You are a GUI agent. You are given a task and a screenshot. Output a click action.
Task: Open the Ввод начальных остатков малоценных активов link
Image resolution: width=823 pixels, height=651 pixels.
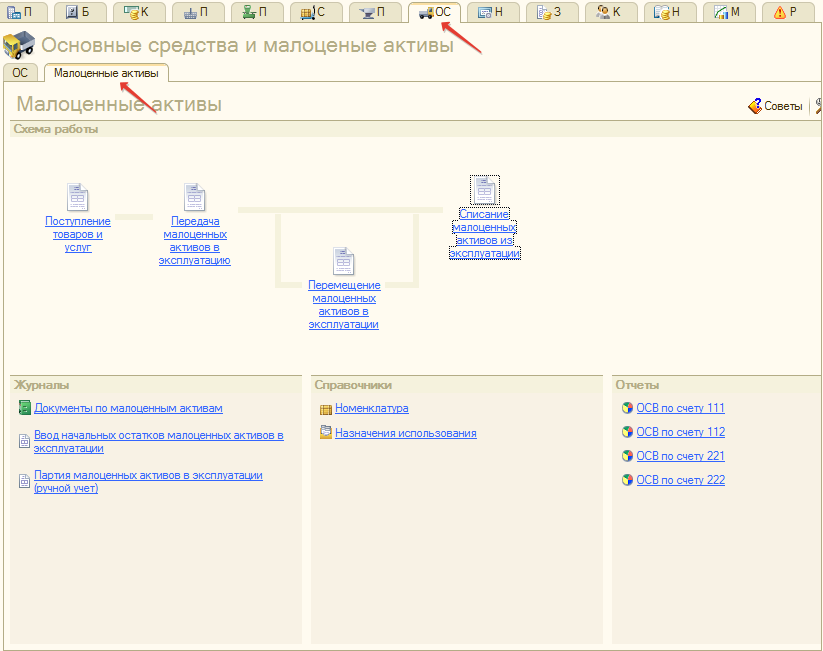point(158,442)
